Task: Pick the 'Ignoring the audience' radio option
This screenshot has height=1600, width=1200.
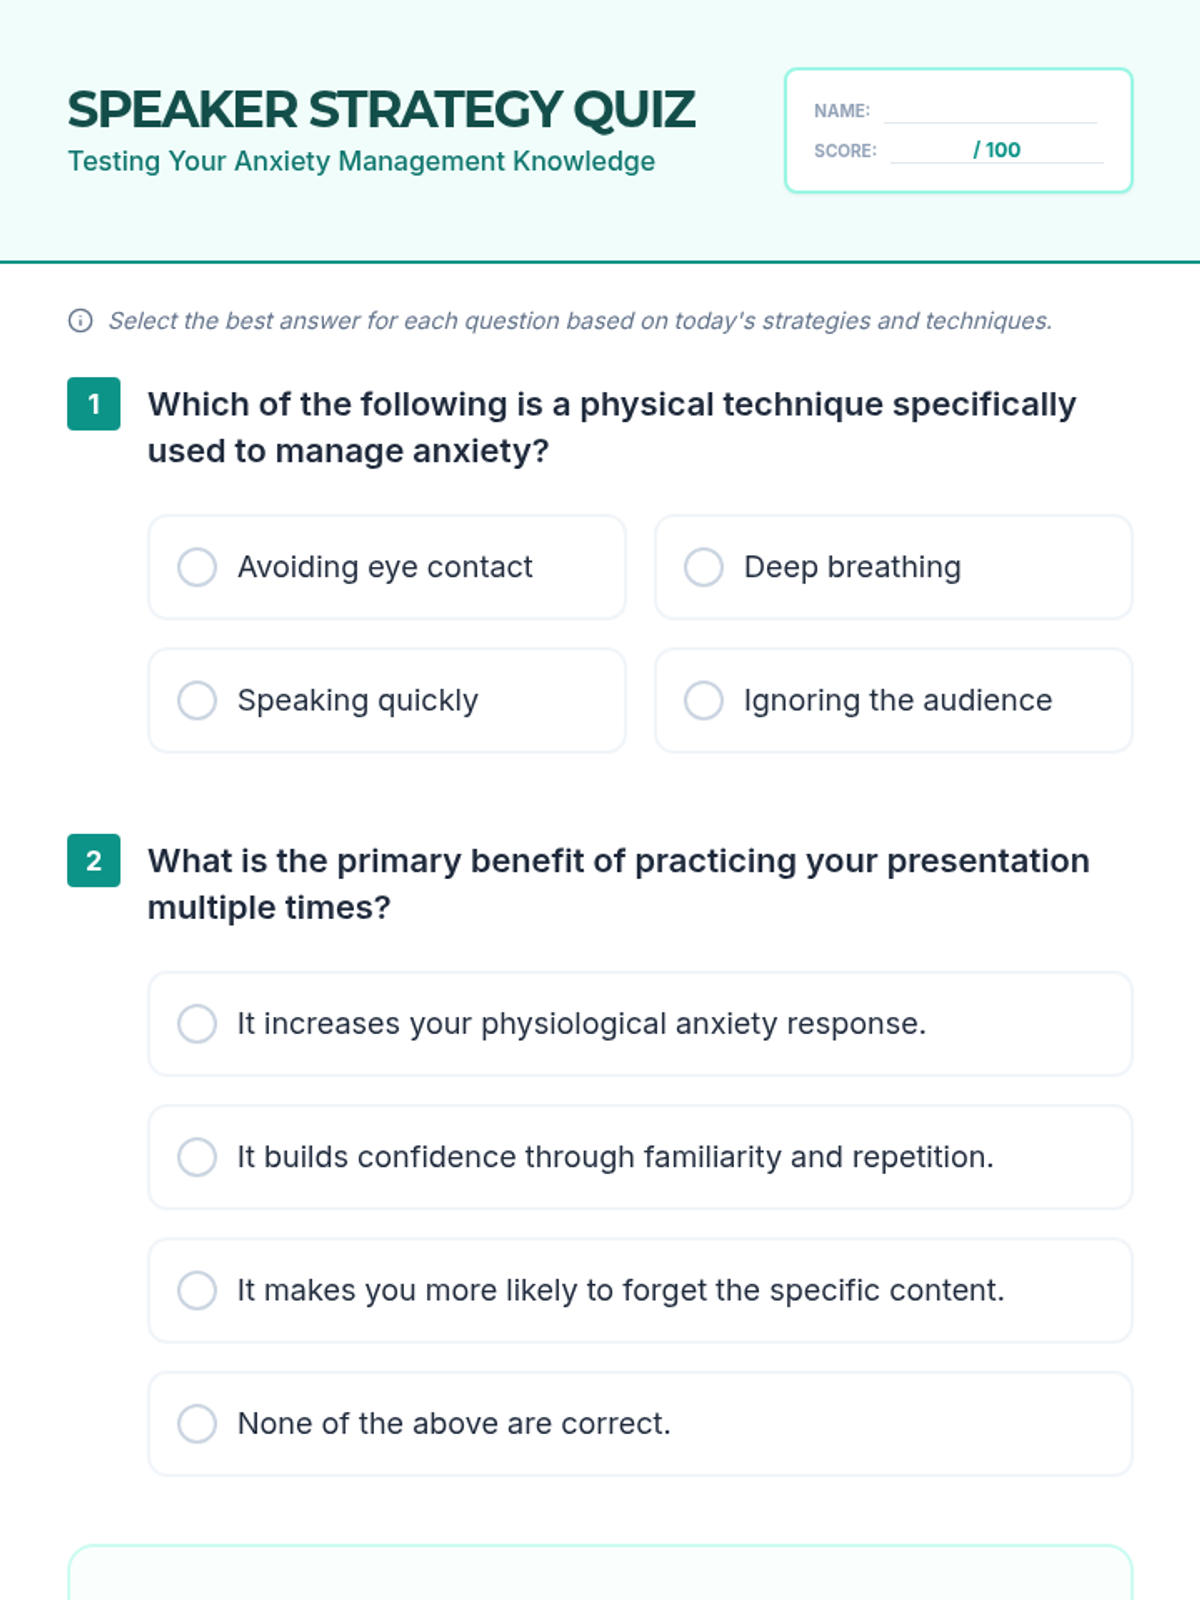Action: pyautogui.click(x=703, y=700)
